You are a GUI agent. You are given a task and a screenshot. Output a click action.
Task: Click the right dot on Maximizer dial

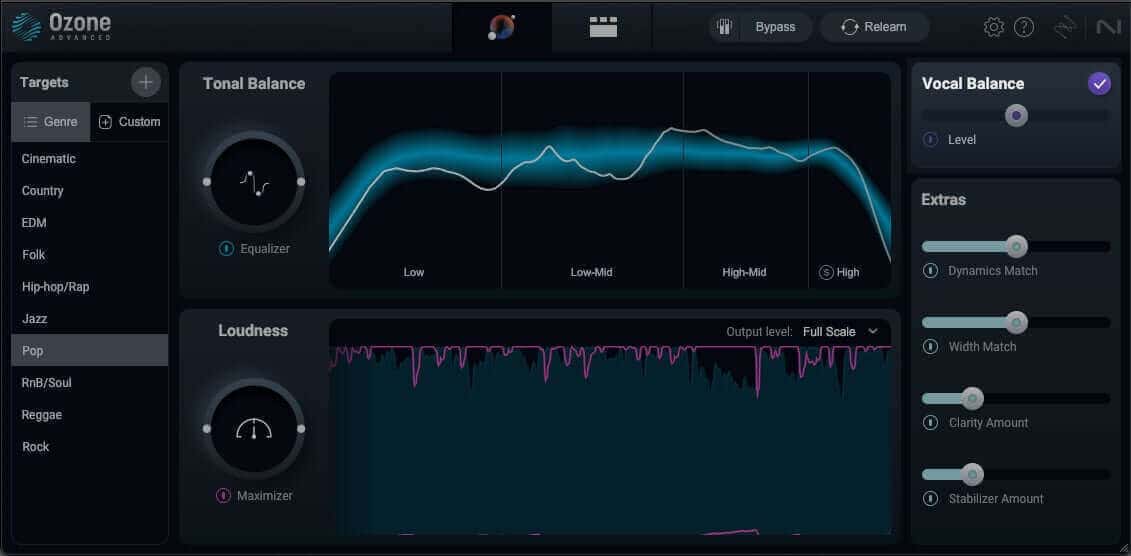[301, 429]
